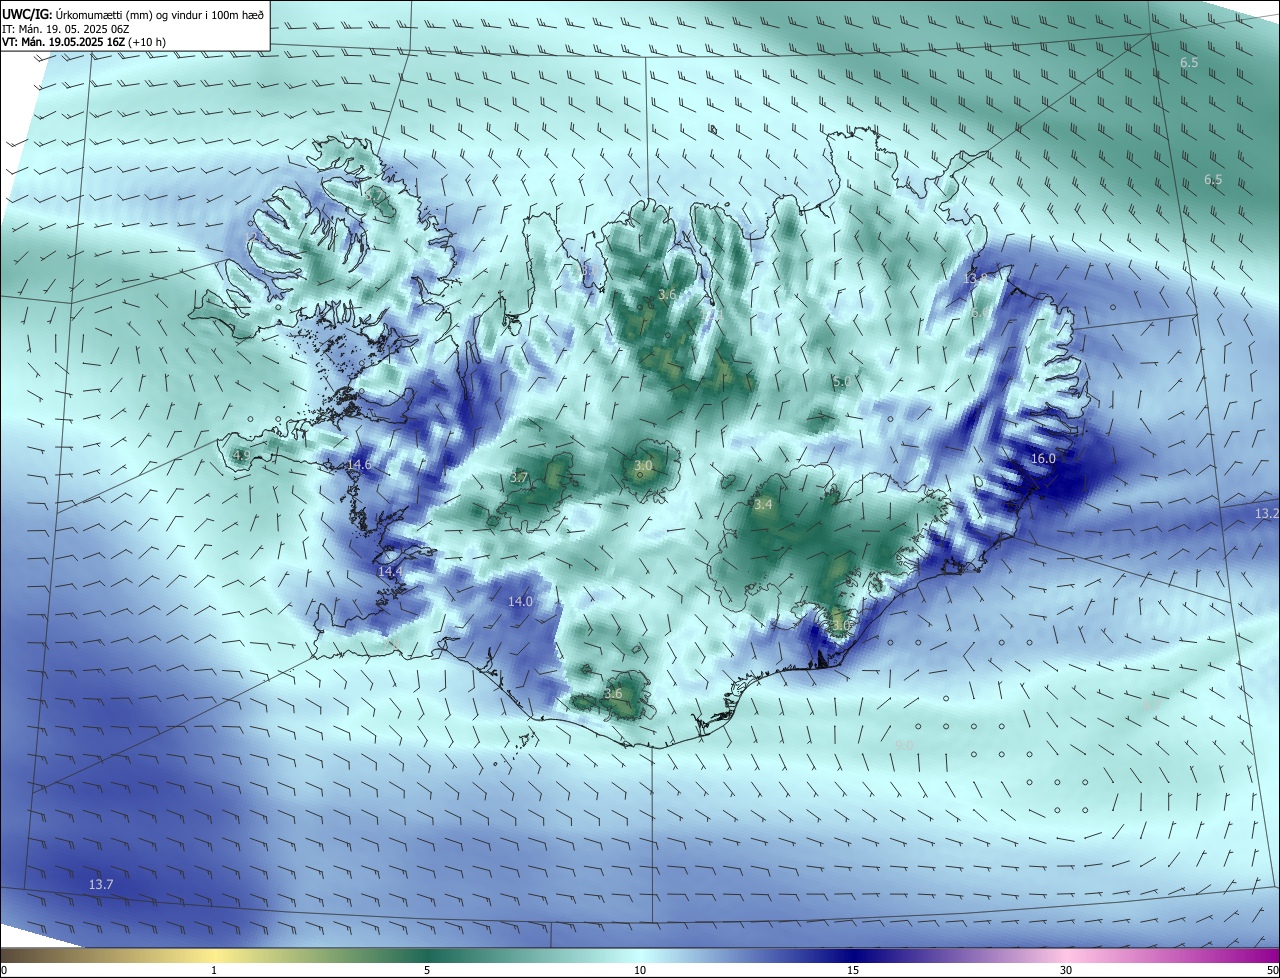Click the 'UWC/IG: Úrkomumætti (mm)' title text
The image size is (1280, 978).
tap(77, 15)
